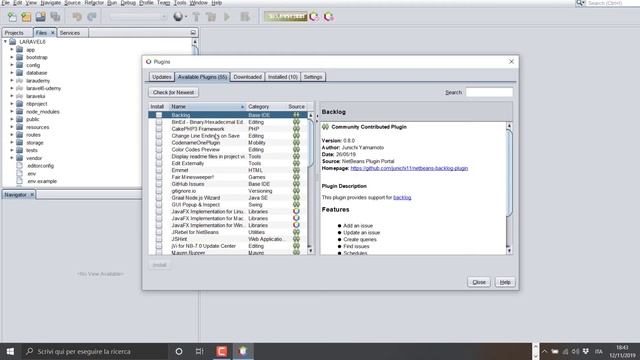Image resolution: width=640 pixels, height=360 pixels.
Task: Expand the vendor folder
Action: [12, 158]
